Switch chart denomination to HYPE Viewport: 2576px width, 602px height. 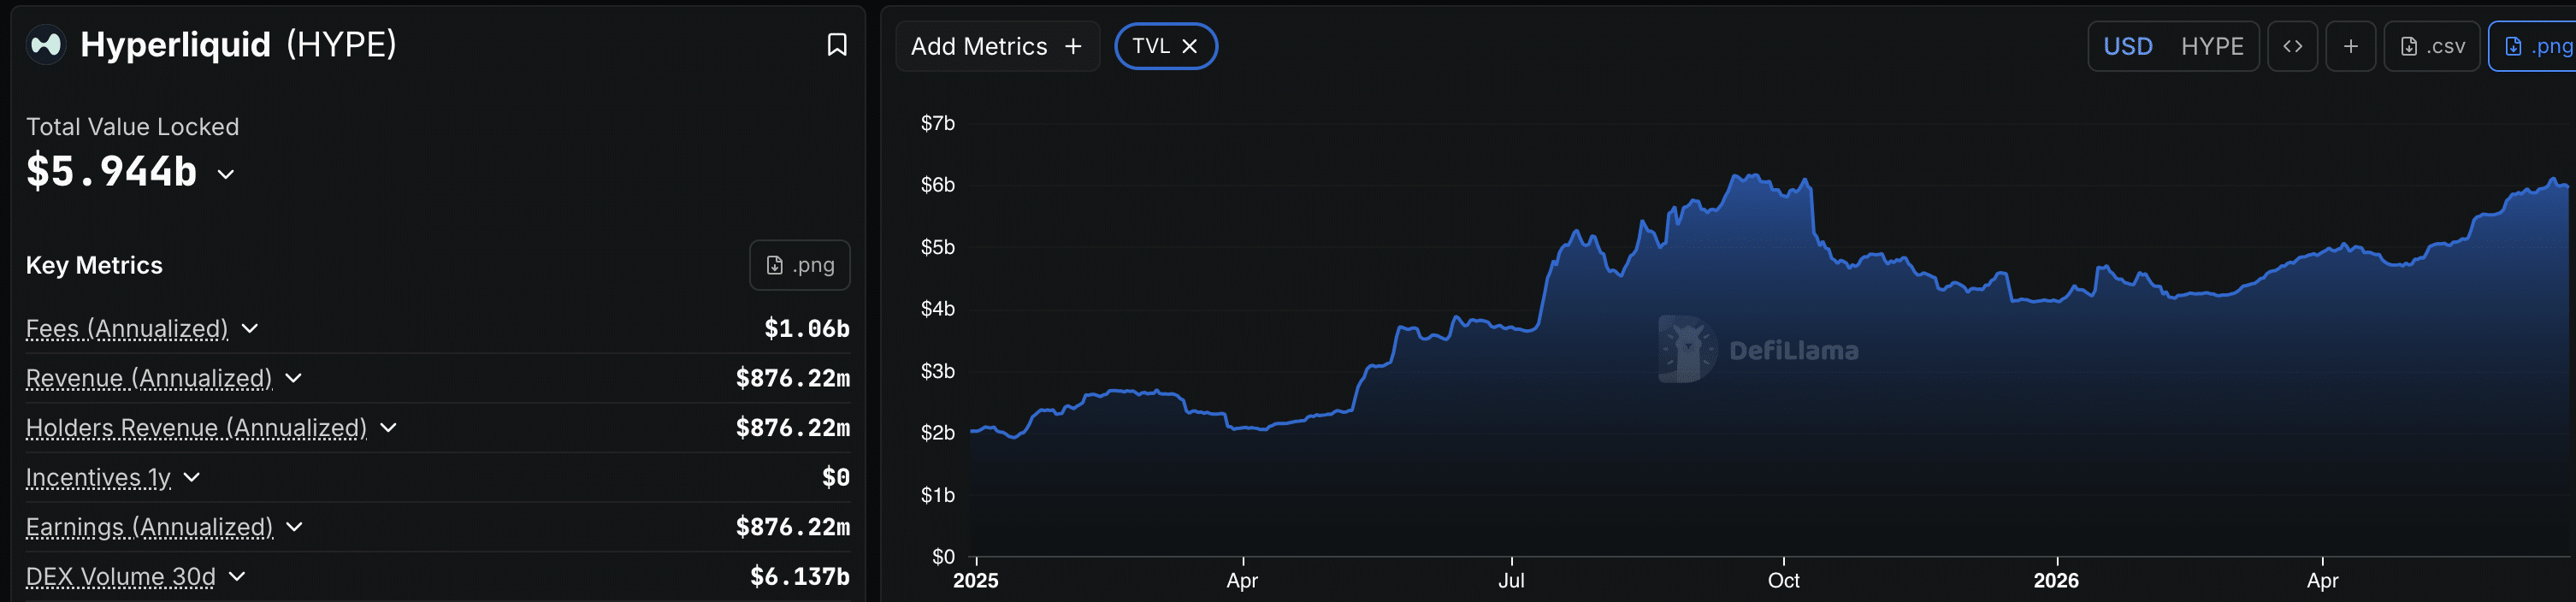2212,46
